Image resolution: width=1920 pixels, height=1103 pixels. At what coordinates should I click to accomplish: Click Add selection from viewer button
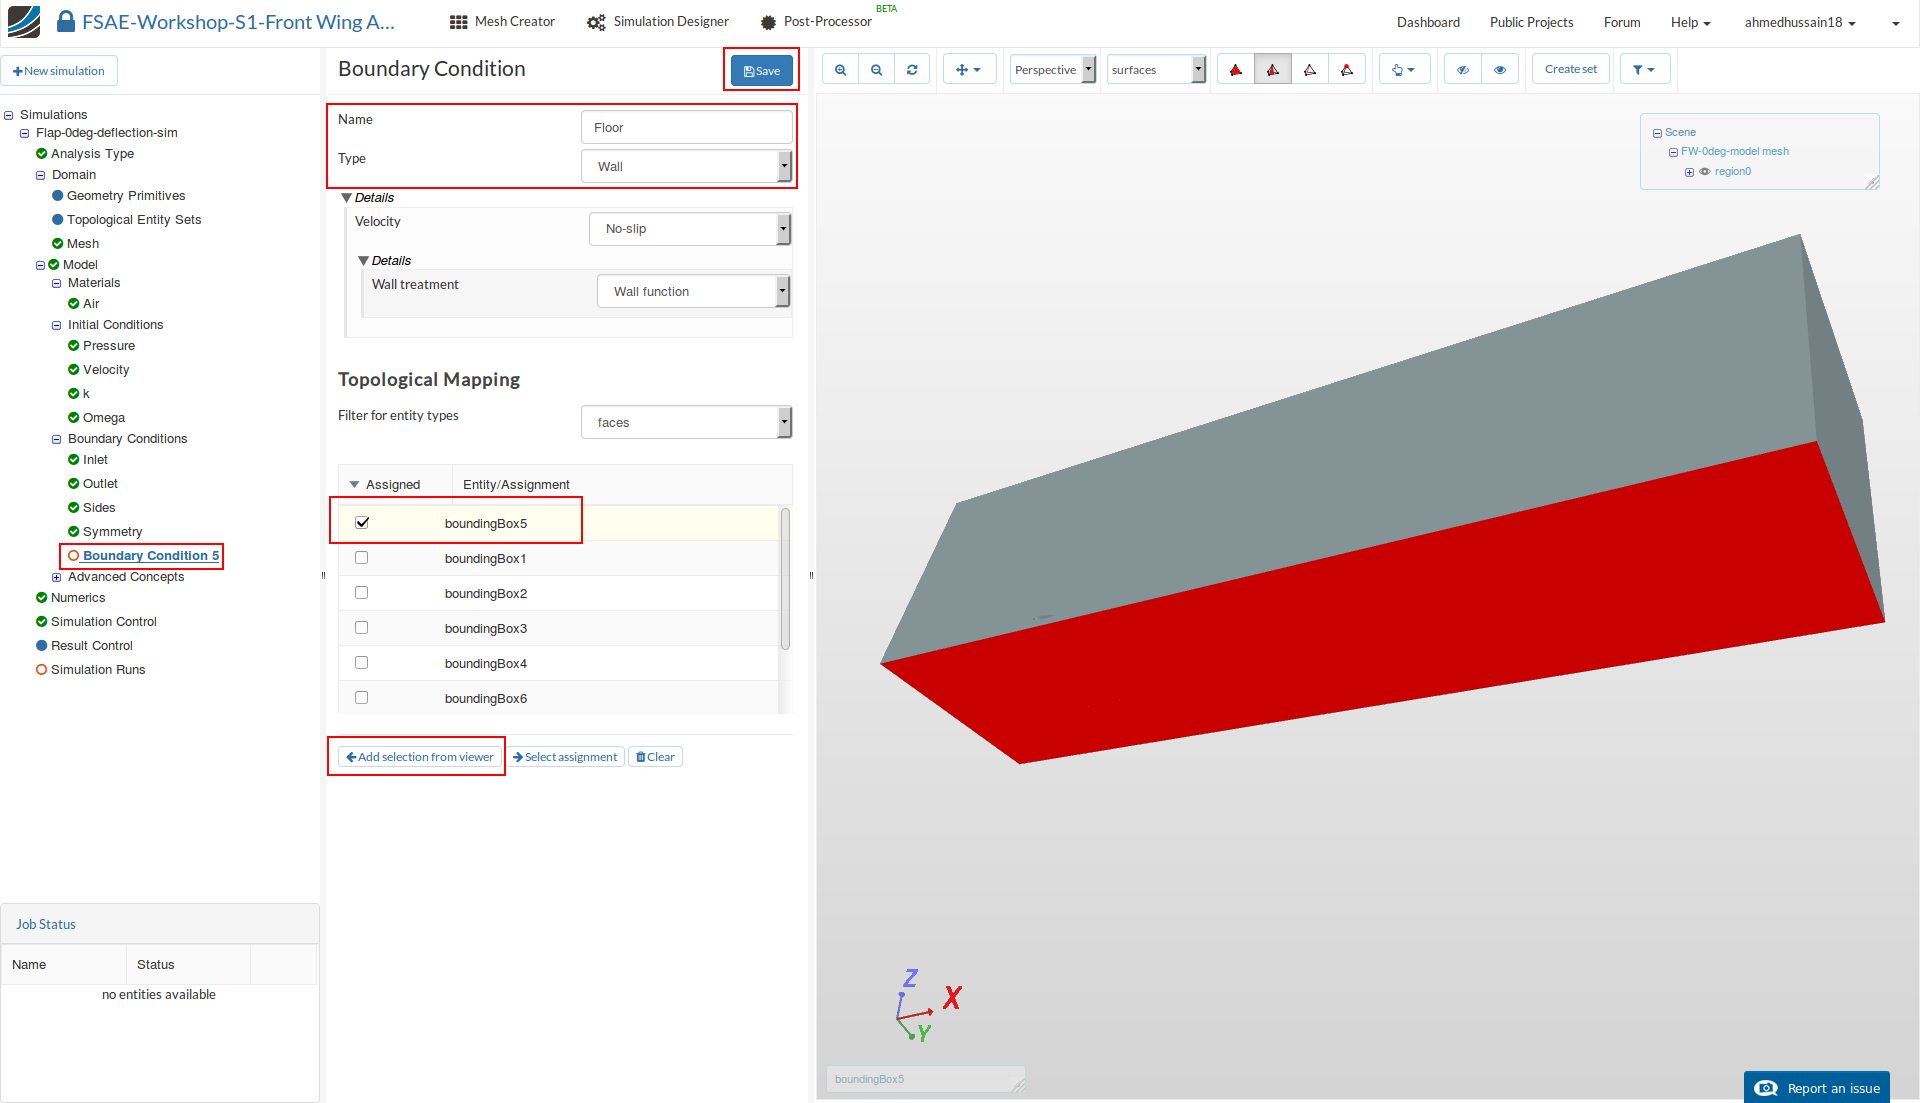click(420, 757)
